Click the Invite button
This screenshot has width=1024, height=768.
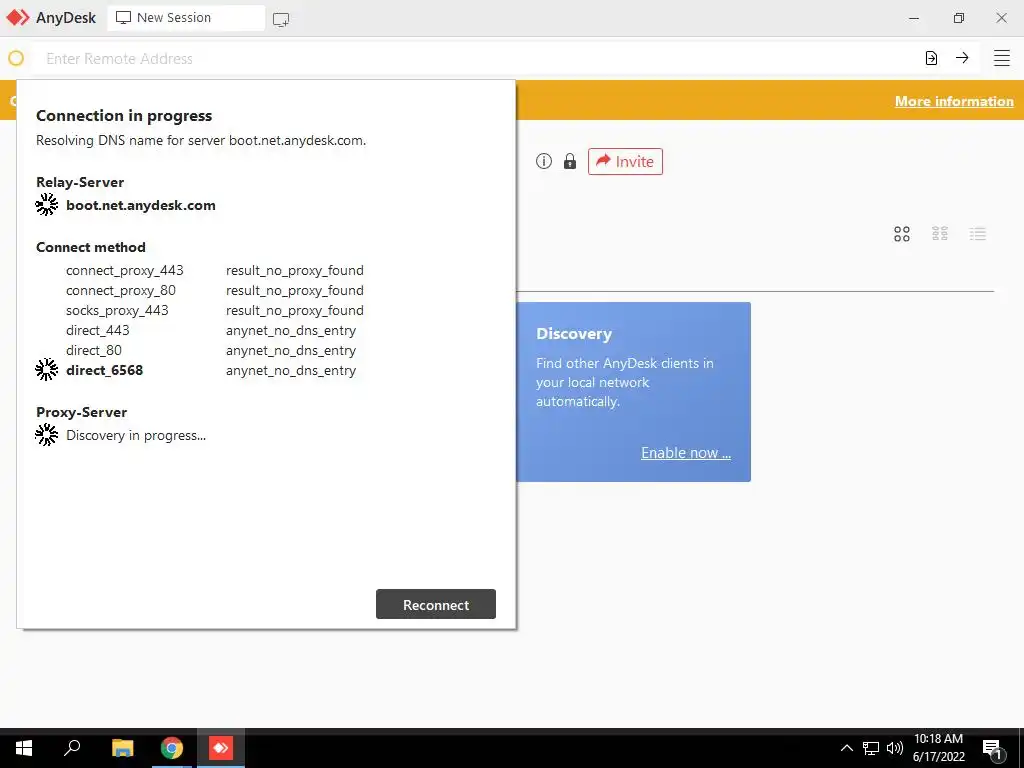pos(625,161)
